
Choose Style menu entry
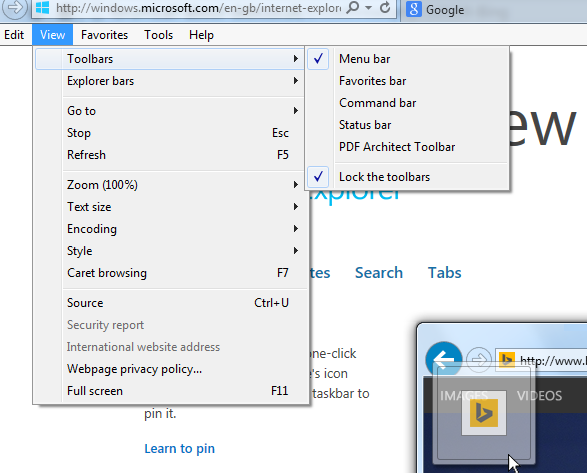[171, 251]
